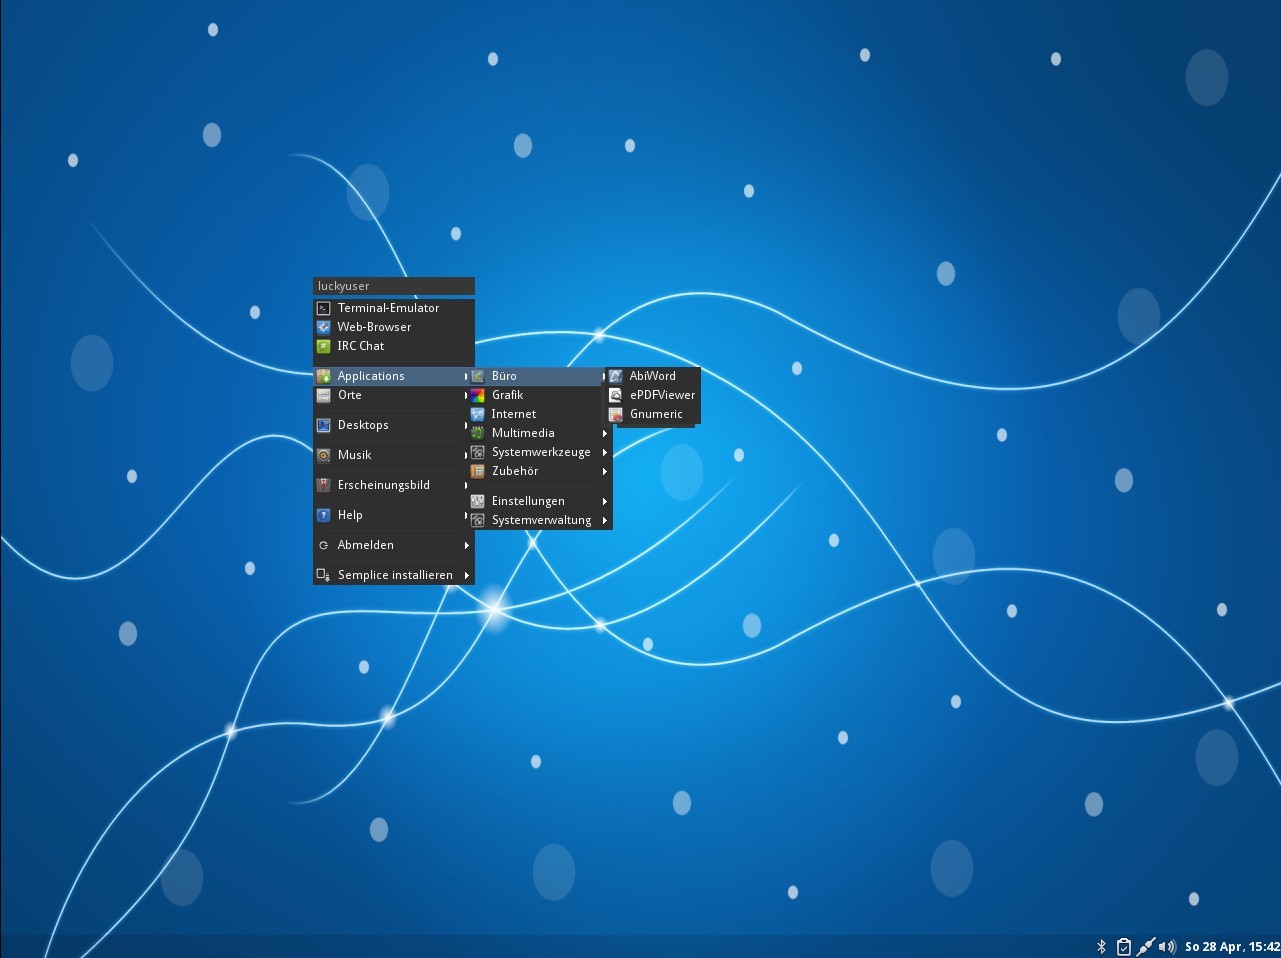Click the Gnumeric spreadsheet icon
Screen dimensions: 1281x958
click(x=616, y=414)
